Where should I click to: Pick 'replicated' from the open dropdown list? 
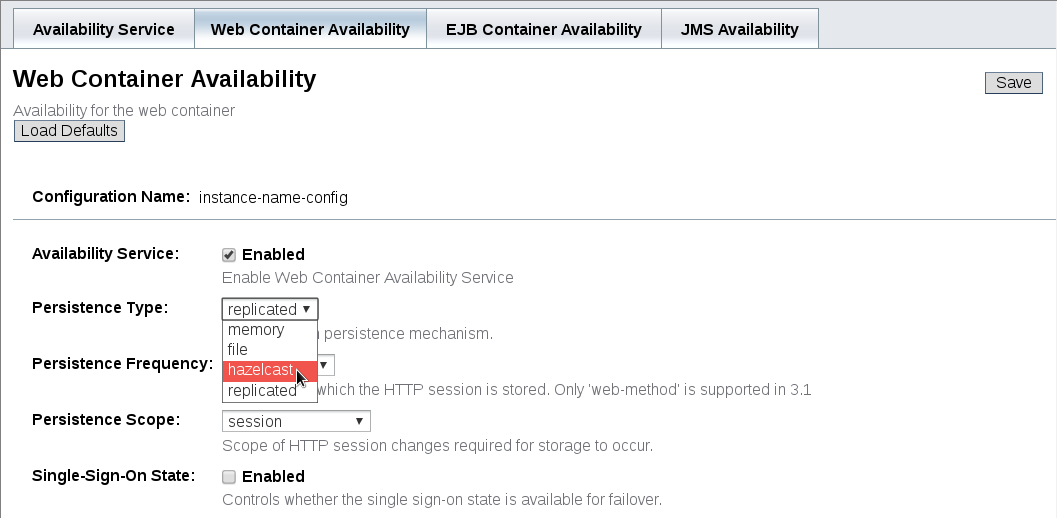pyautogui.click(x=270, y=391)
